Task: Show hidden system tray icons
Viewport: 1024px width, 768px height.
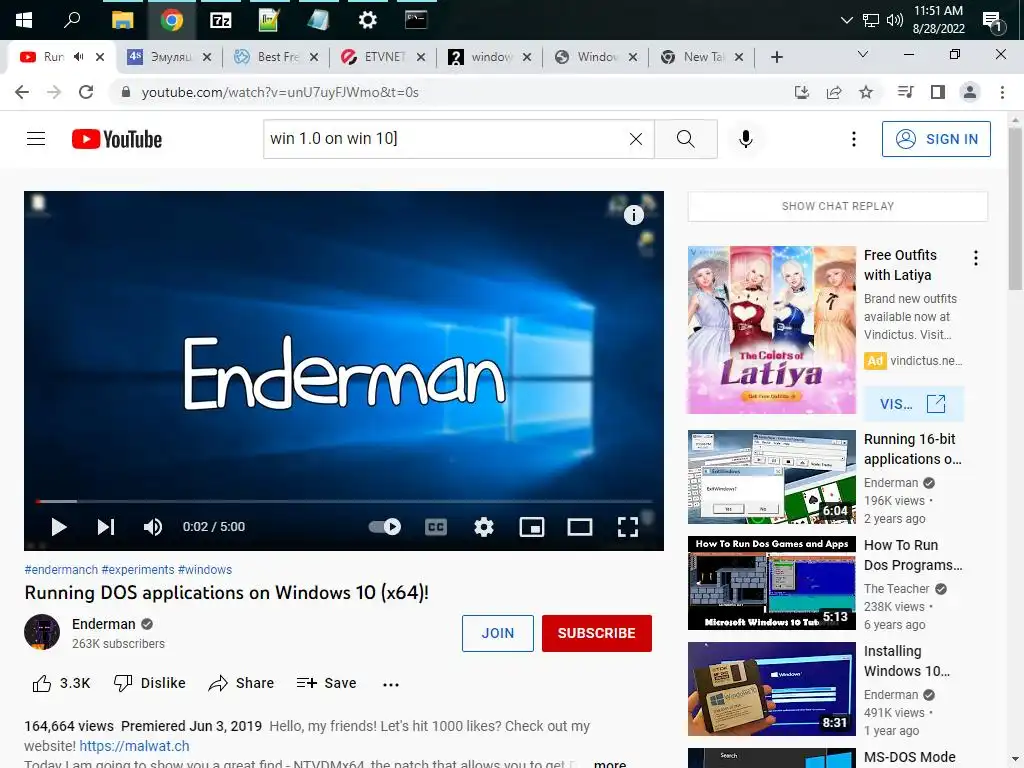Action: click(847, 20)
